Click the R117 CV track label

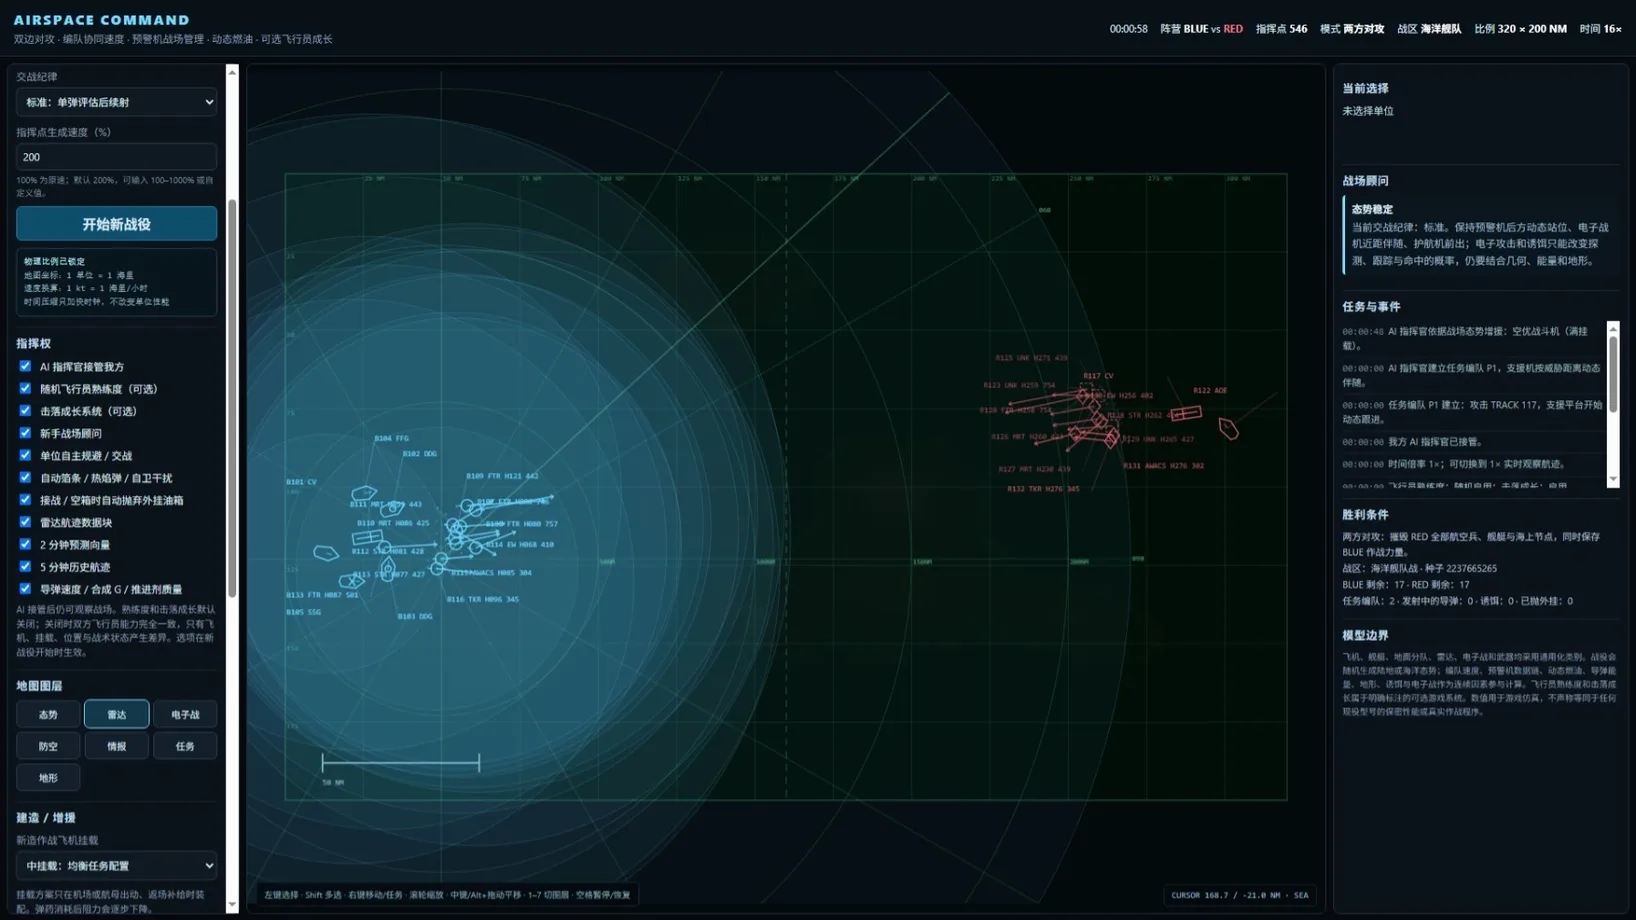1098,376
